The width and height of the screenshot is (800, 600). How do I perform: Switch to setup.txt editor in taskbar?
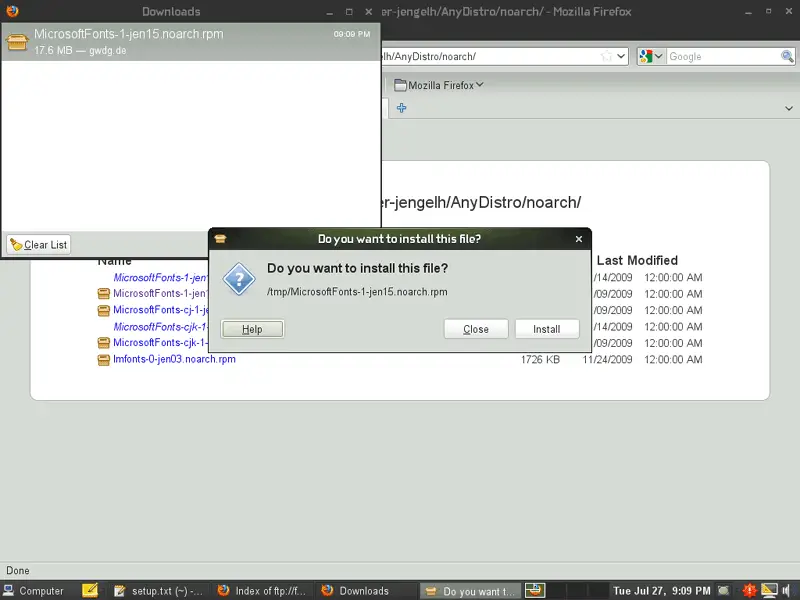click(159, 591)
